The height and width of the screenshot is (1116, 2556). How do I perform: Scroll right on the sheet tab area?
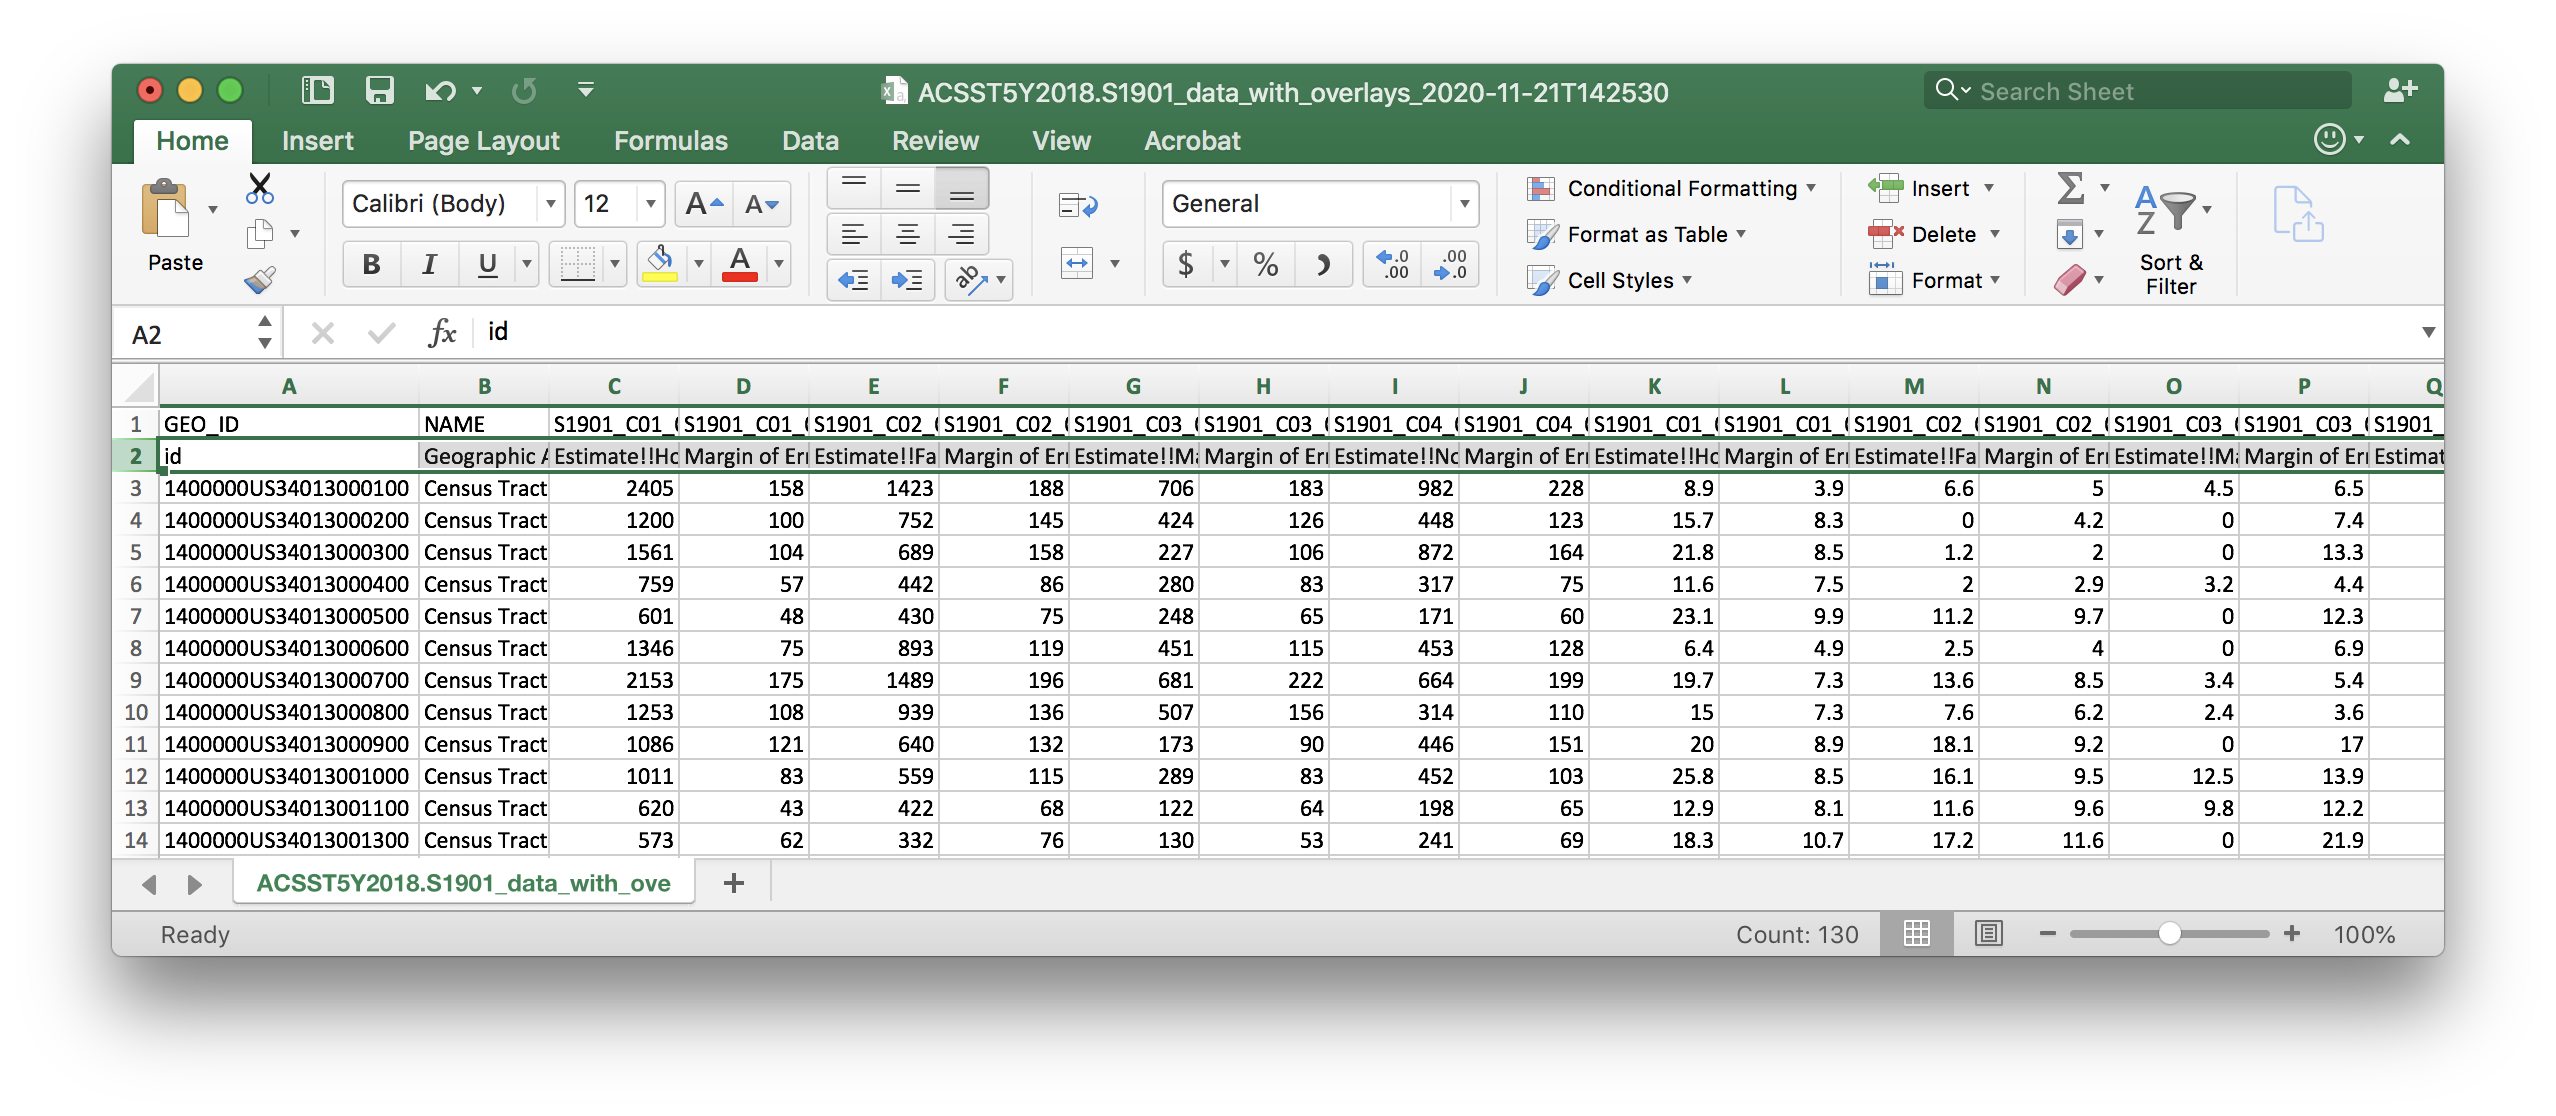[x=194, y=885]
